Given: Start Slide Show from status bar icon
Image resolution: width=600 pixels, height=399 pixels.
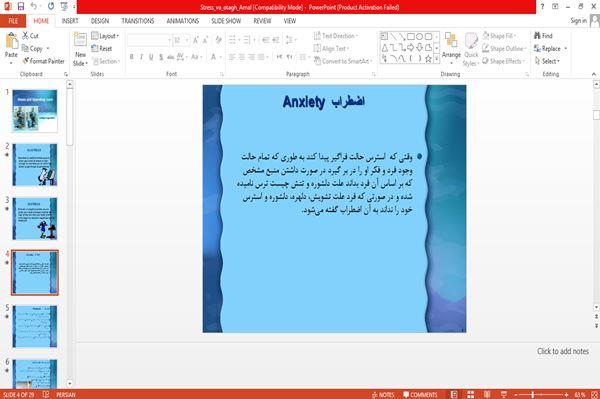Looking at the screenshot, I should click(504, 394).
